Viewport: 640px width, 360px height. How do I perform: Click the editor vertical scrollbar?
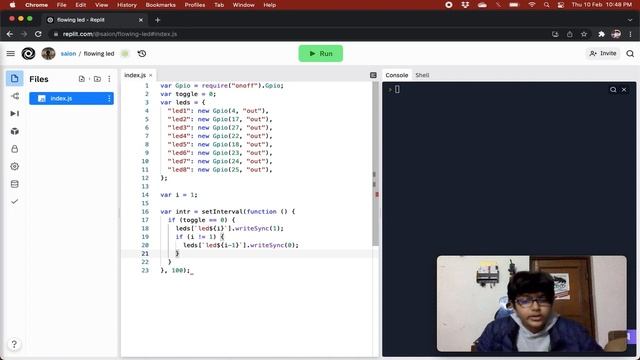(x=376, y=163)
